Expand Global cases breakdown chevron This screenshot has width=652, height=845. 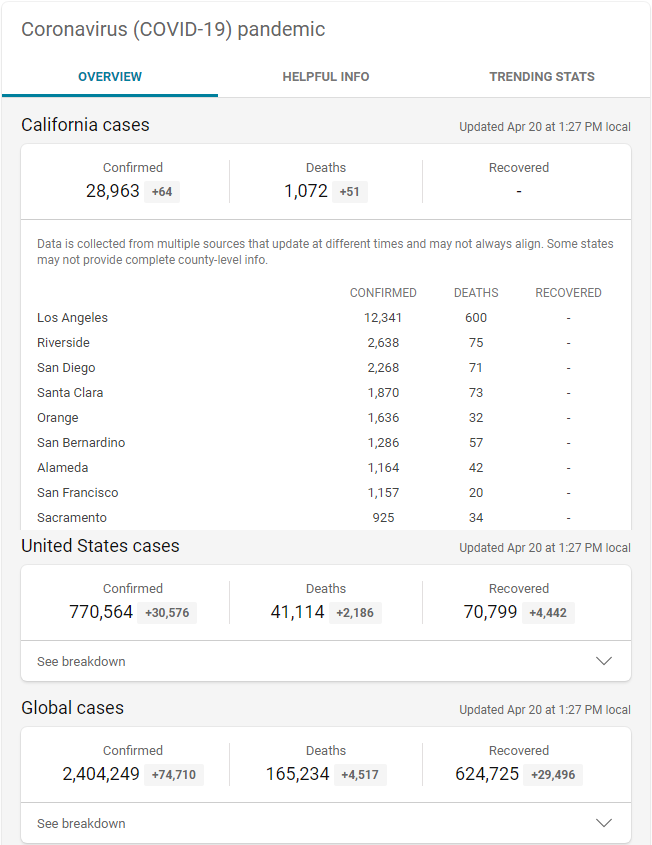(x=604, y=823)
